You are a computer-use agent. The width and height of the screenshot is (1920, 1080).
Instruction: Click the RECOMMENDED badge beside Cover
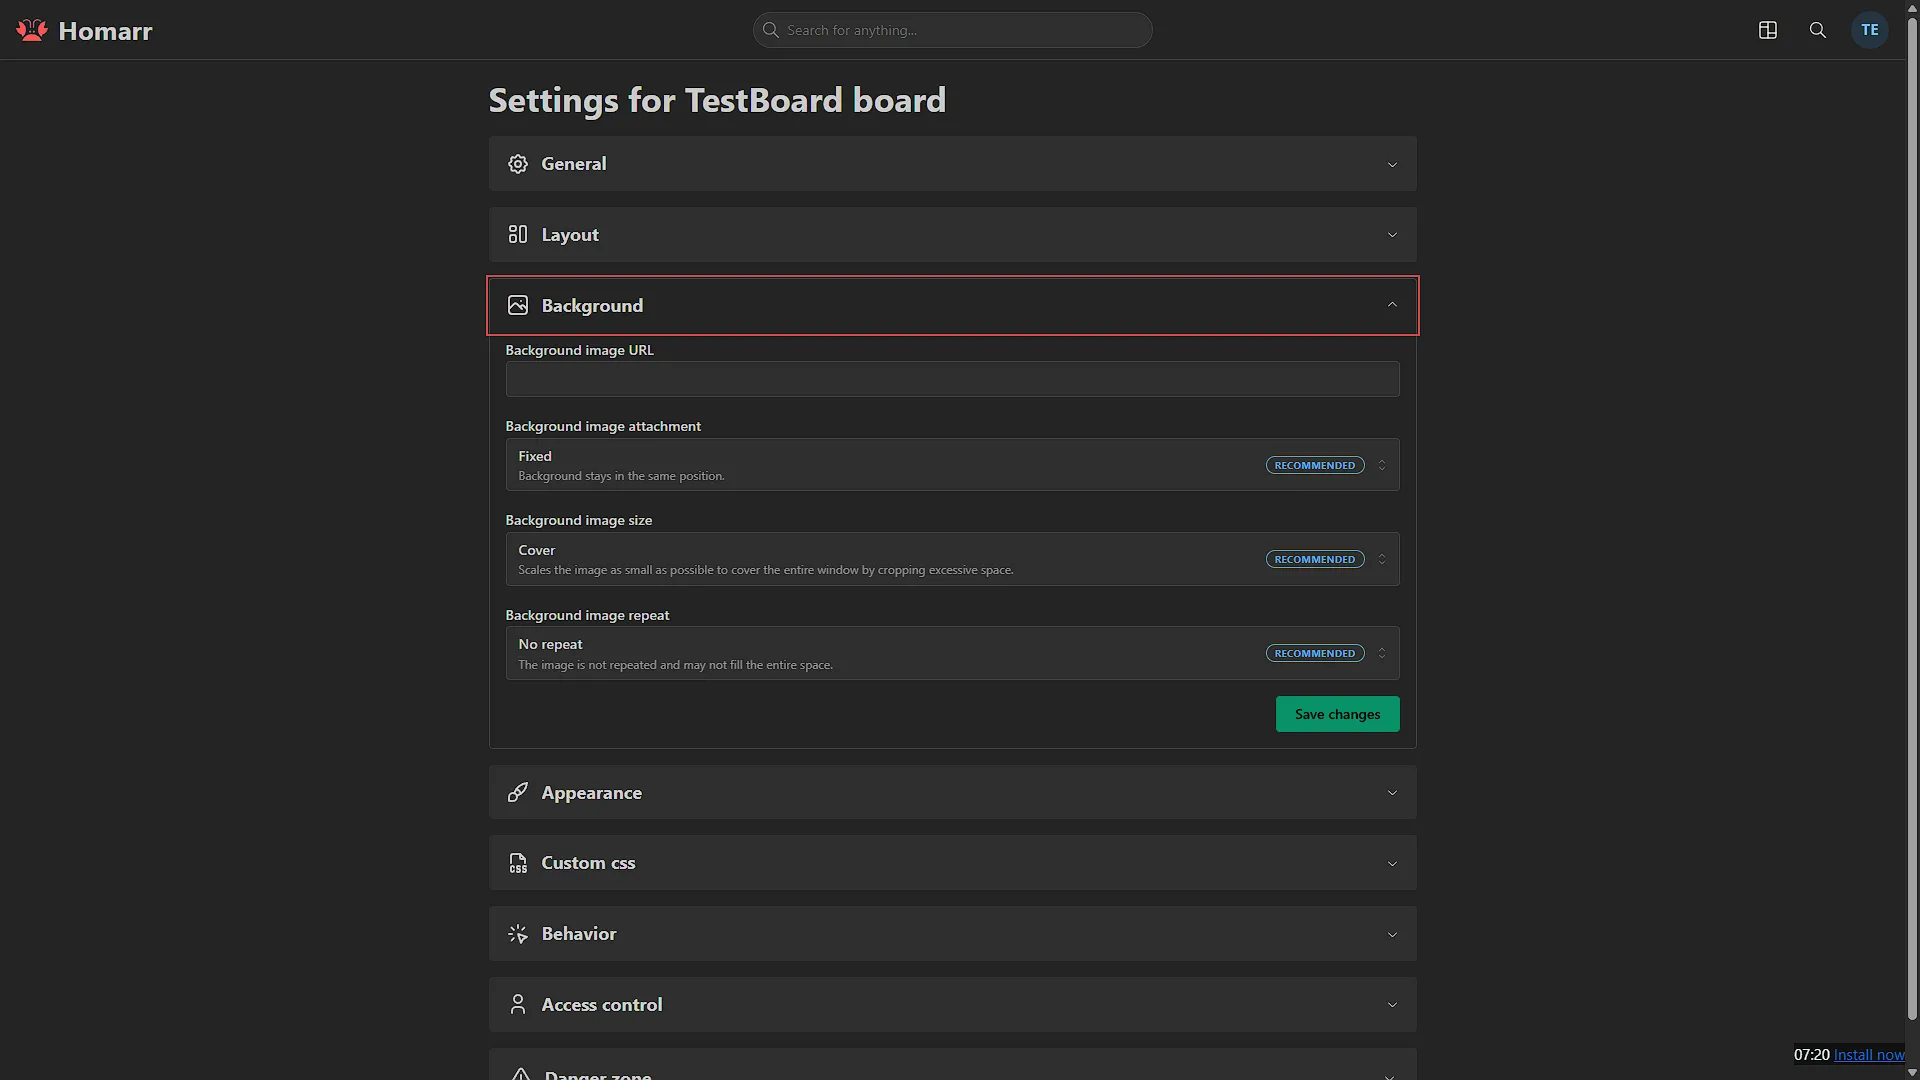(1315, 559)
